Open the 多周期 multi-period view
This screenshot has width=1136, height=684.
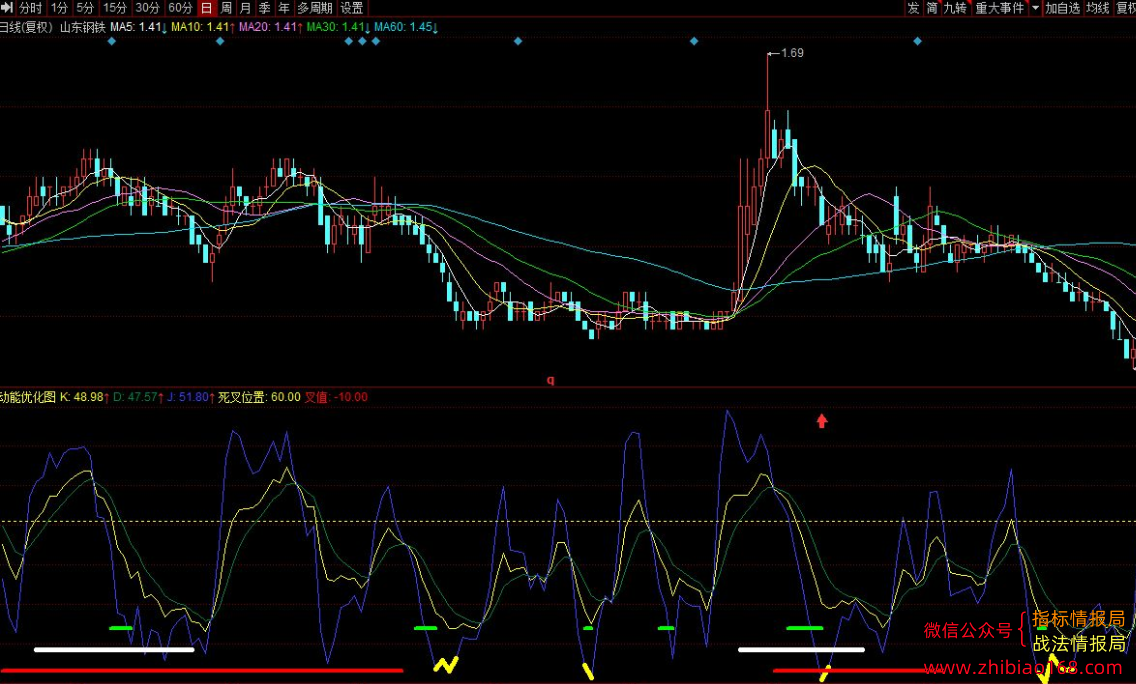(315, 8)
